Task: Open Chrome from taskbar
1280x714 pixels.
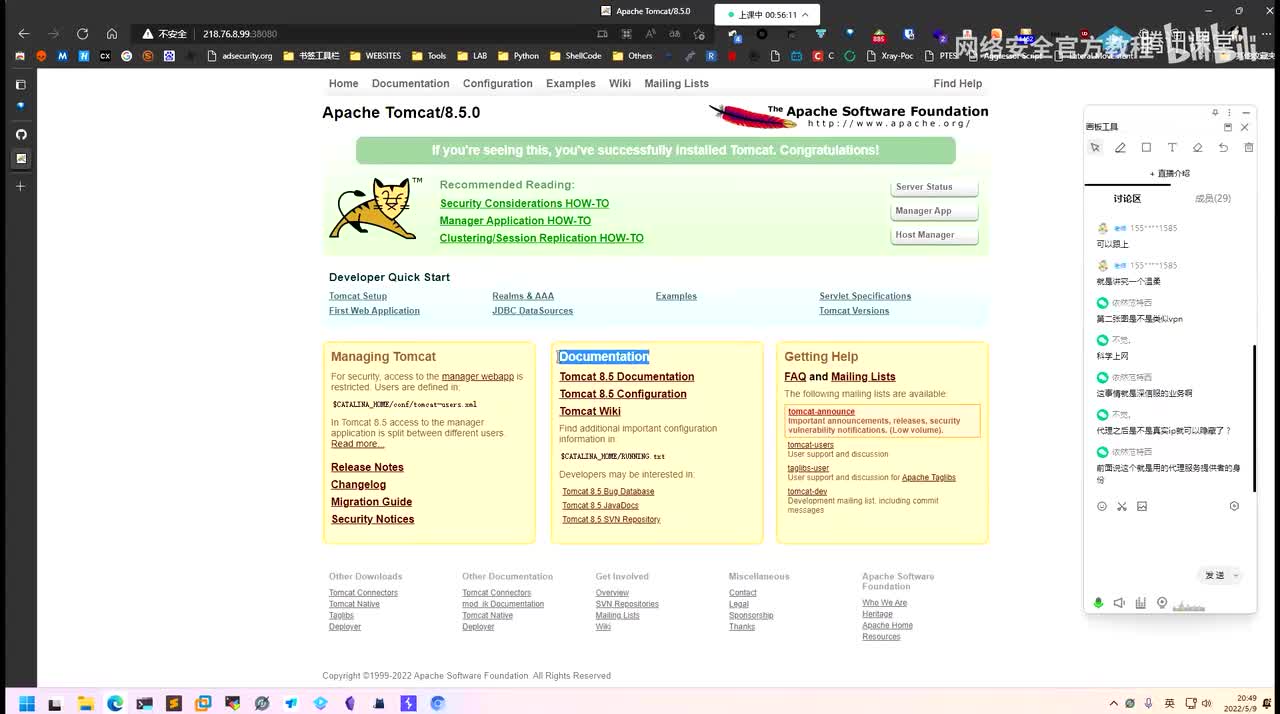Action: pos(437,703)
